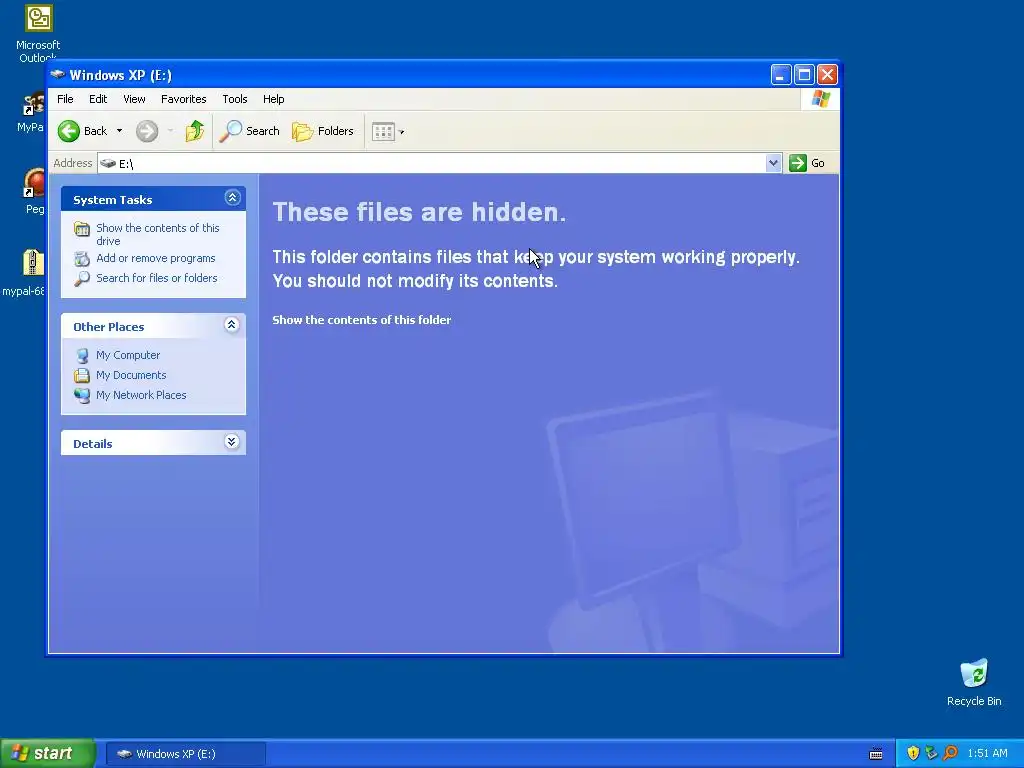Maximize the Windows XP (E:) window
The image size is (1024, 768).
[x=804, y=74]
